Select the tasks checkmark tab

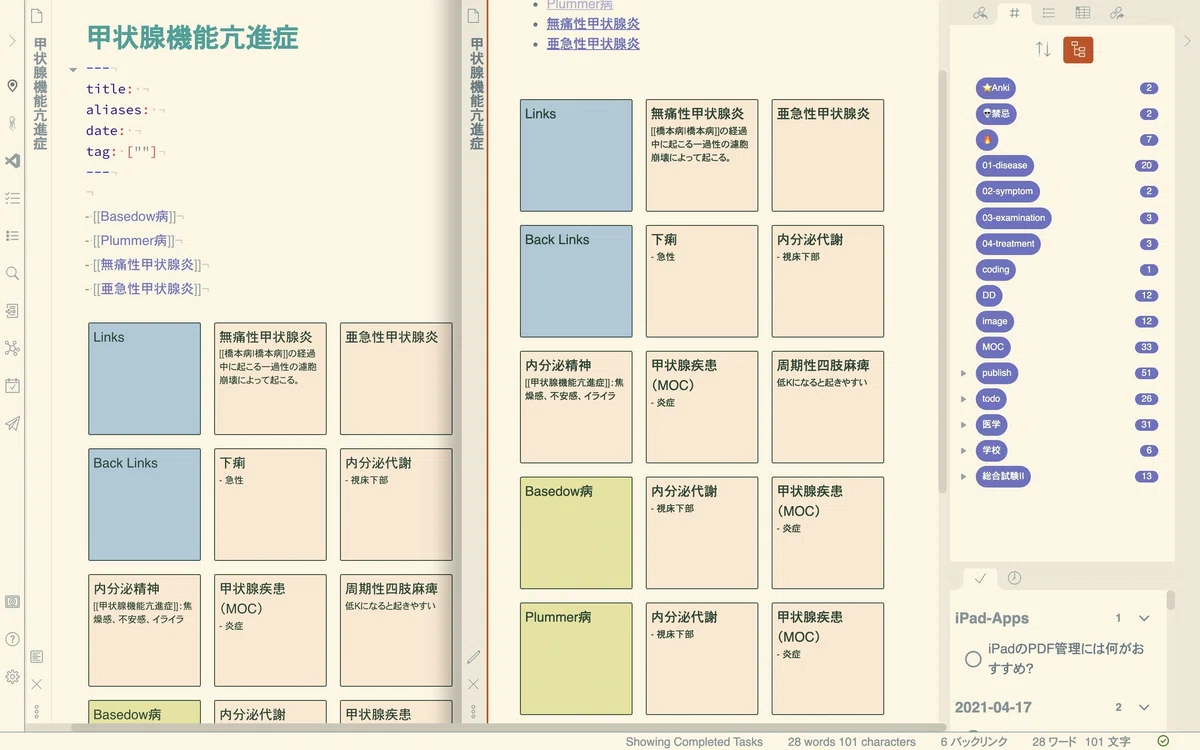tap(981, 578)
